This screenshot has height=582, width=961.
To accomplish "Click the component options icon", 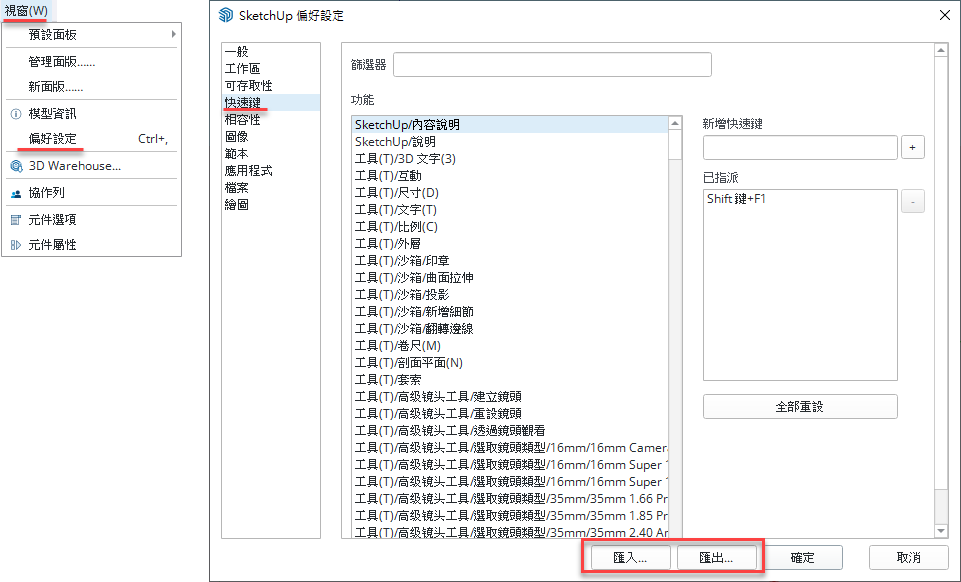I will tap(16, 219).
